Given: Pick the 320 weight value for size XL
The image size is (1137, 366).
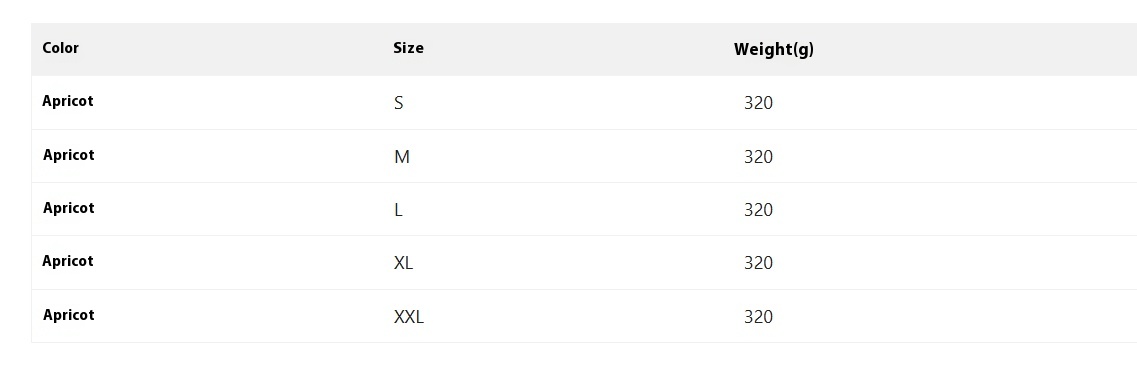Looking at the screenshot, I should click(x=758, y=262).
